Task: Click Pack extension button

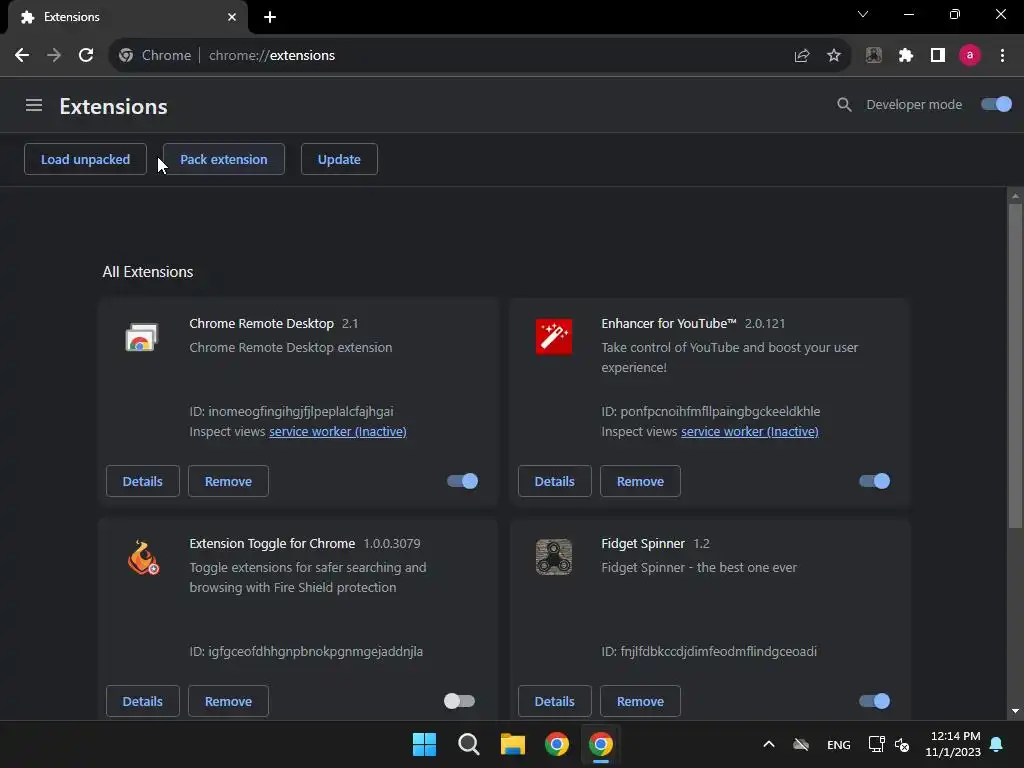Action: point(223,159)
